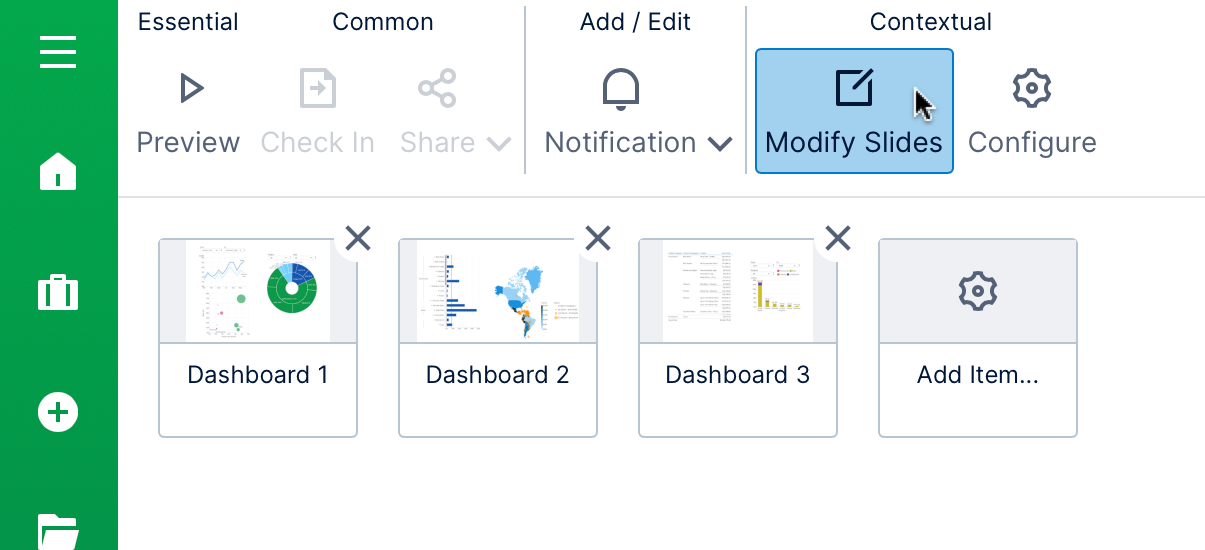Select the Dashboard 1 thumbnail
Viewport: 1205px width, 550px height.
[x=258, y=292]
